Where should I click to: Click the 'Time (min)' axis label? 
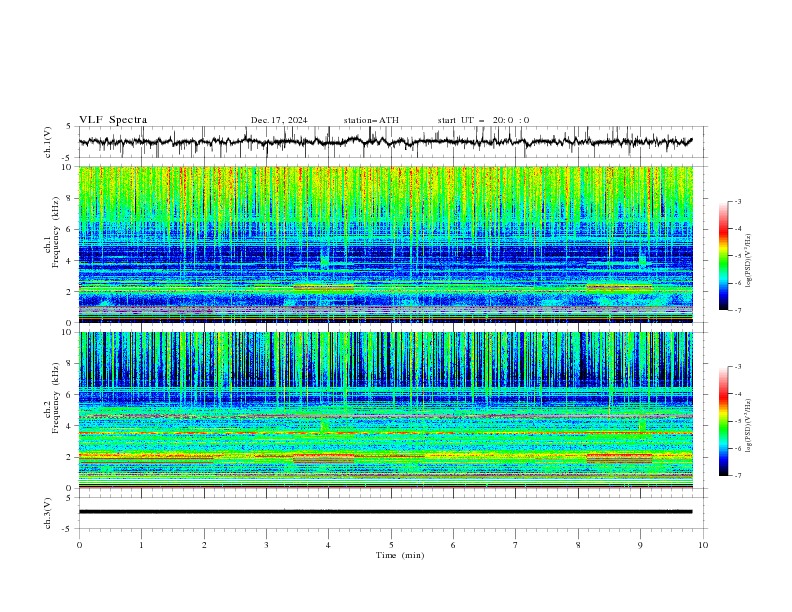[x=400, y=555]
